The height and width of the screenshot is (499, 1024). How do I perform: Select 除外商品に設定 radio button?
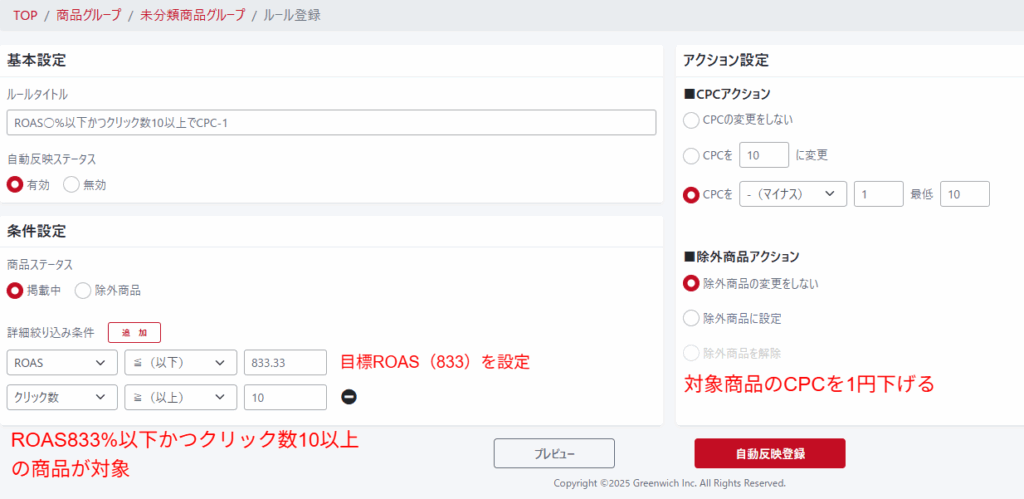click(690, 318)
